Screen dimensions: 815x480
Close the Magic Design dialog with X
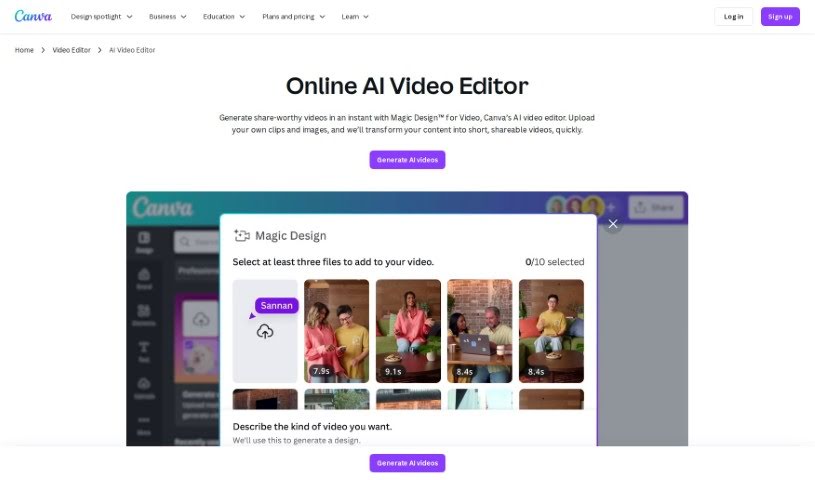point(613,224)
